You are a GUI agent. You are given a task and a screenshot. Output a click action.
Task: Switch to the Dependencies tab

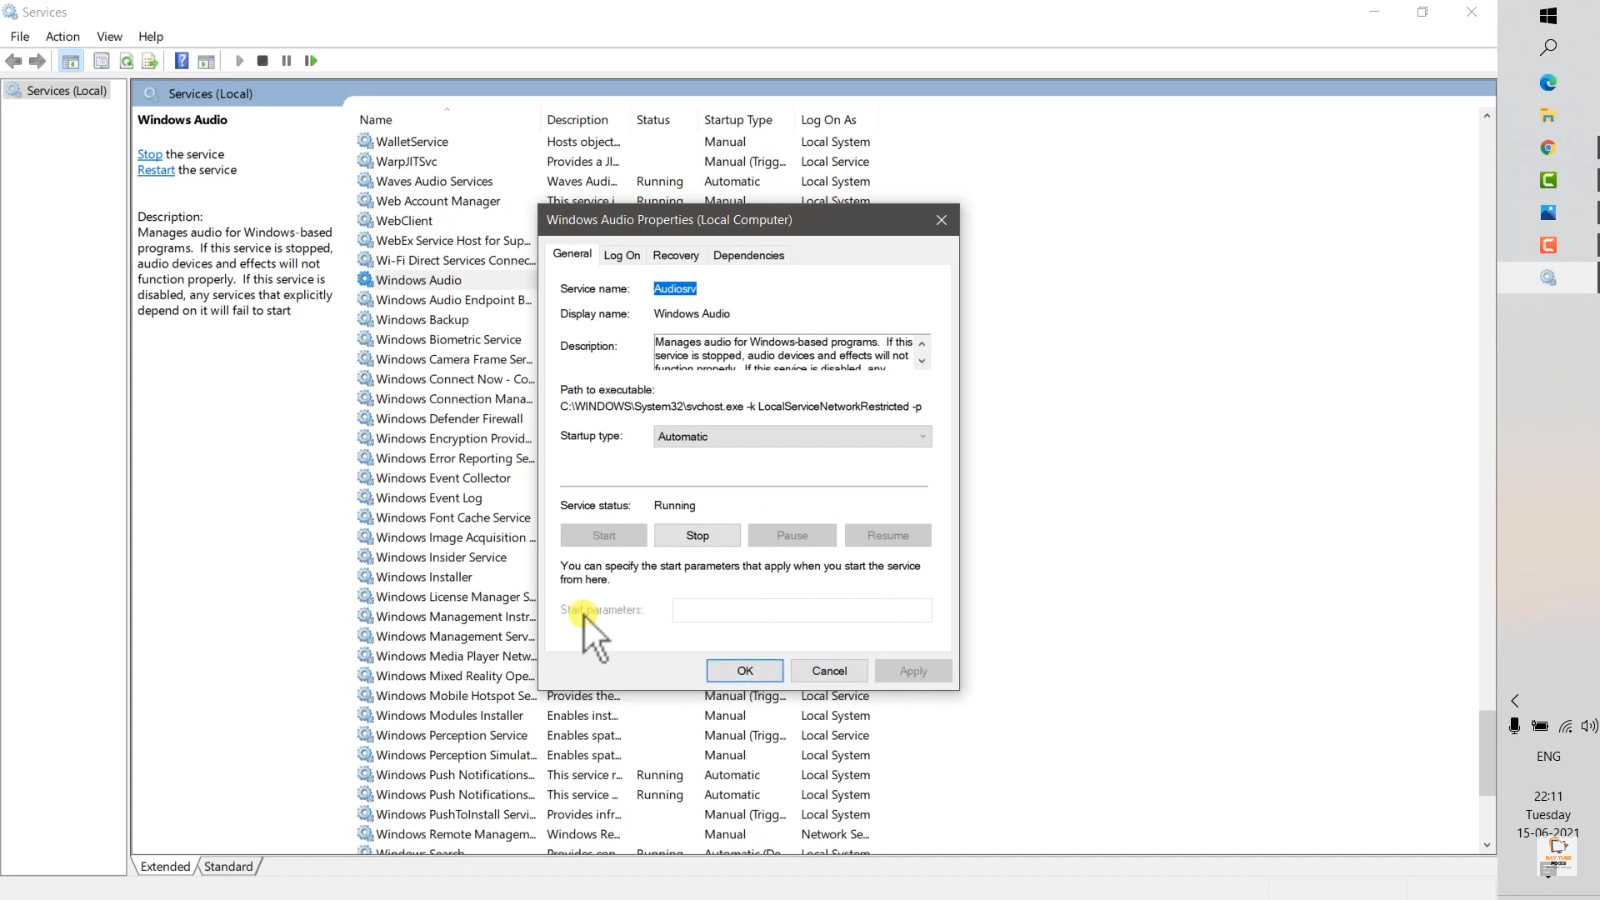point(748,256)
